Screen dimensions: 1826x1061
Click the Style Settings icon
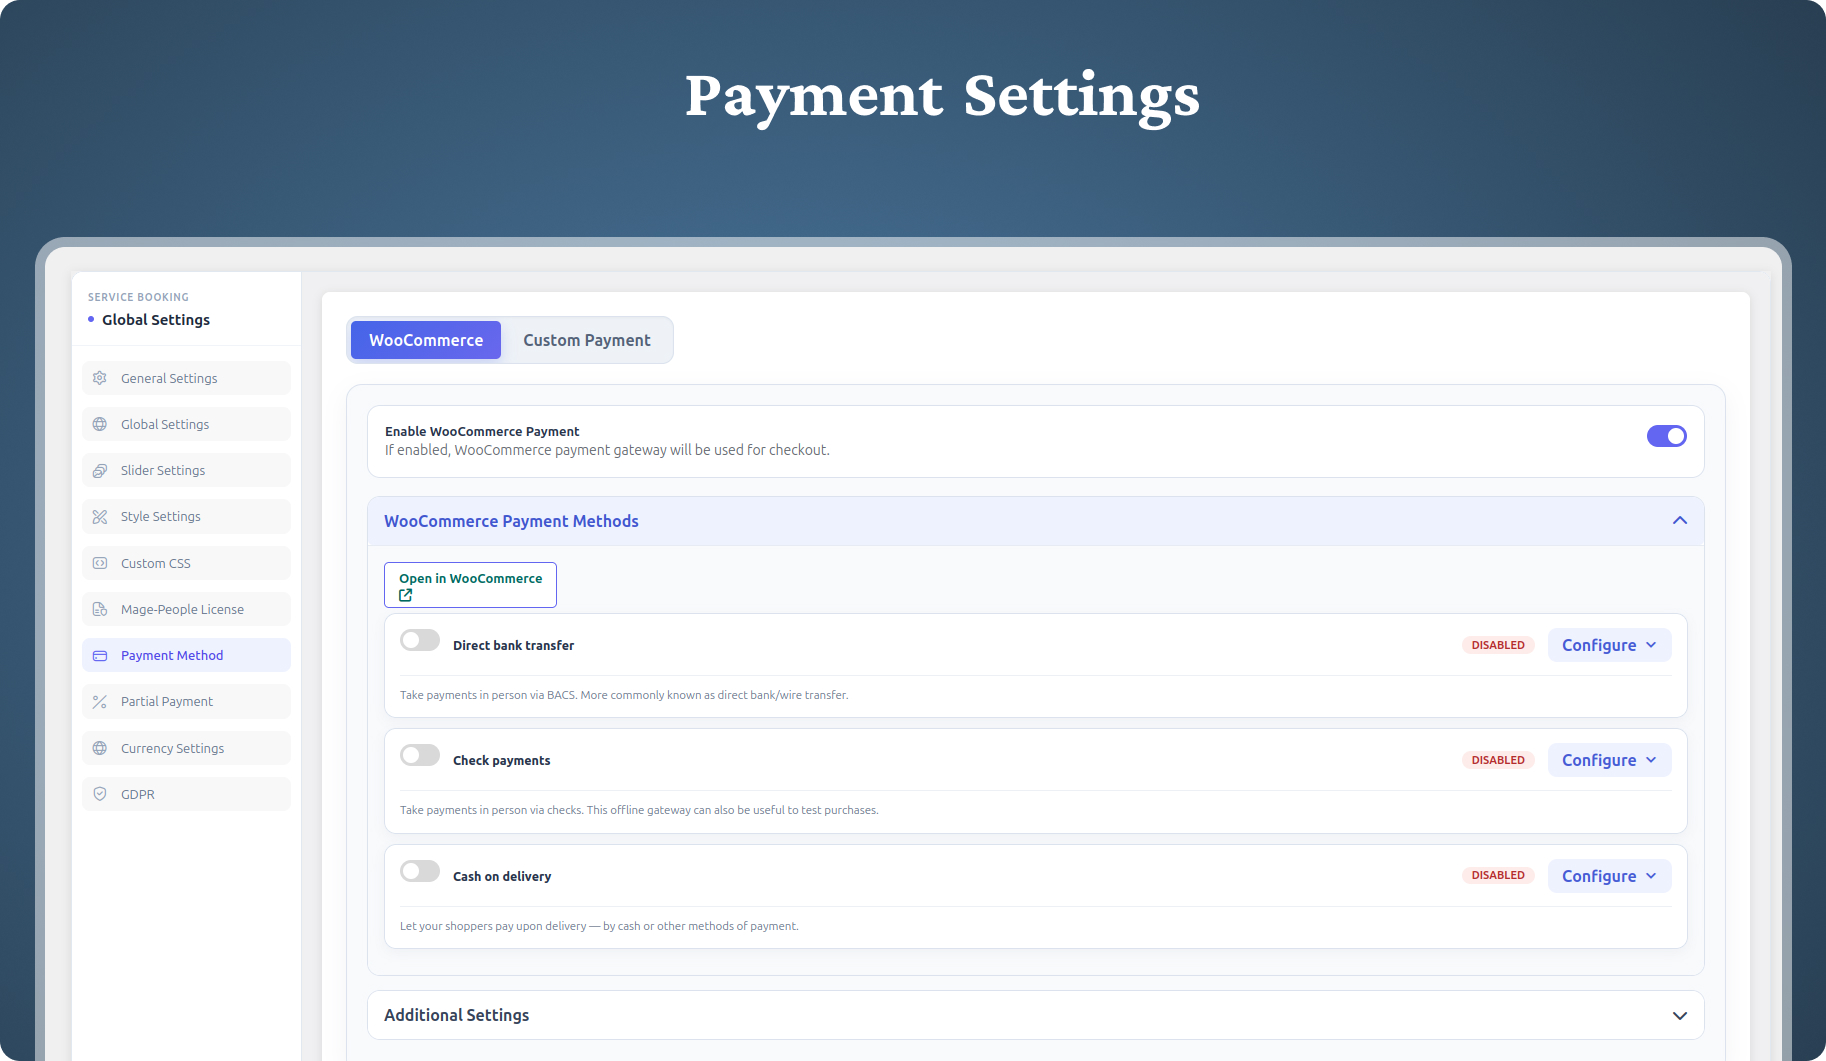click(x=100, y=517)
